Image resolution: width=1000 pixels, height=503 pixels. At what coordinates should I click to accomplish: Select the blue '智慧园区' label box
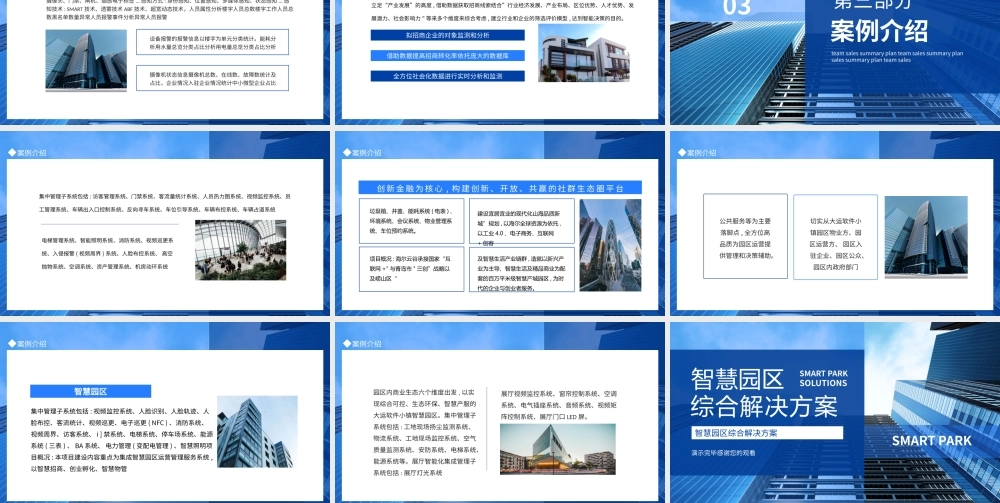click(91, 391)
